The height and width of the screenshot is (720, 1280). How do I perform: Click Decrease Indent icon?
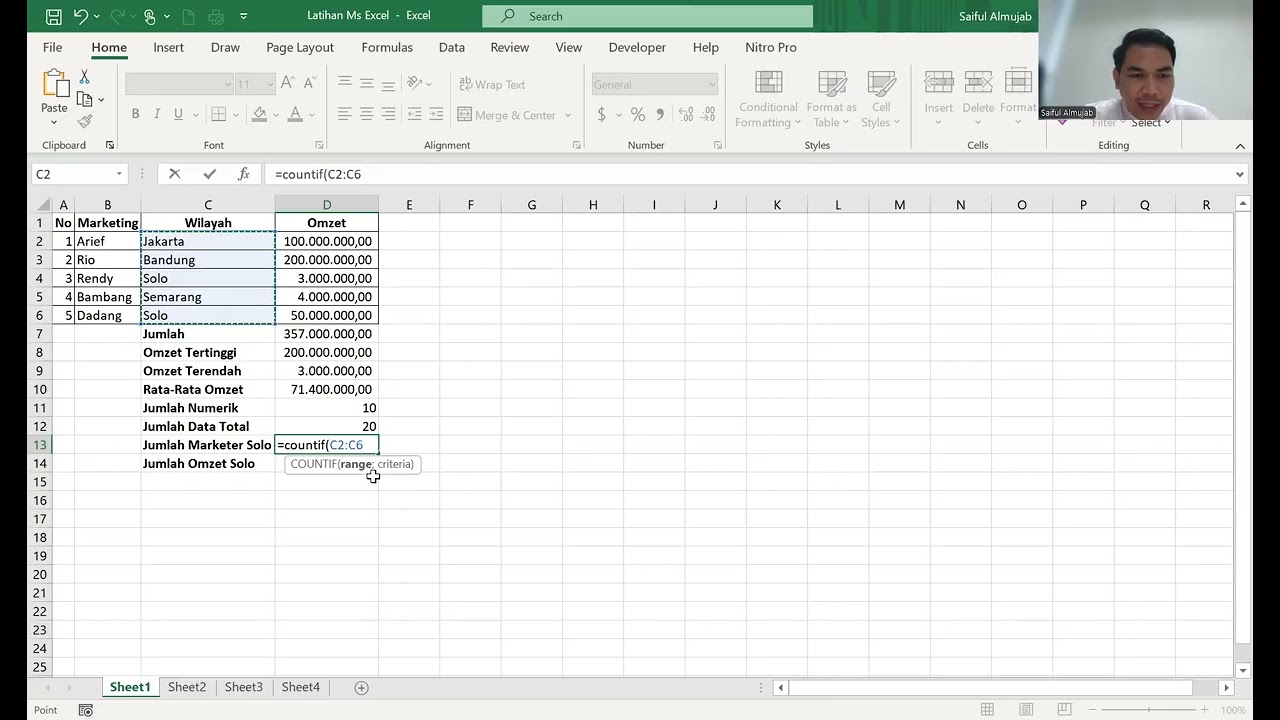click(414, 114)
